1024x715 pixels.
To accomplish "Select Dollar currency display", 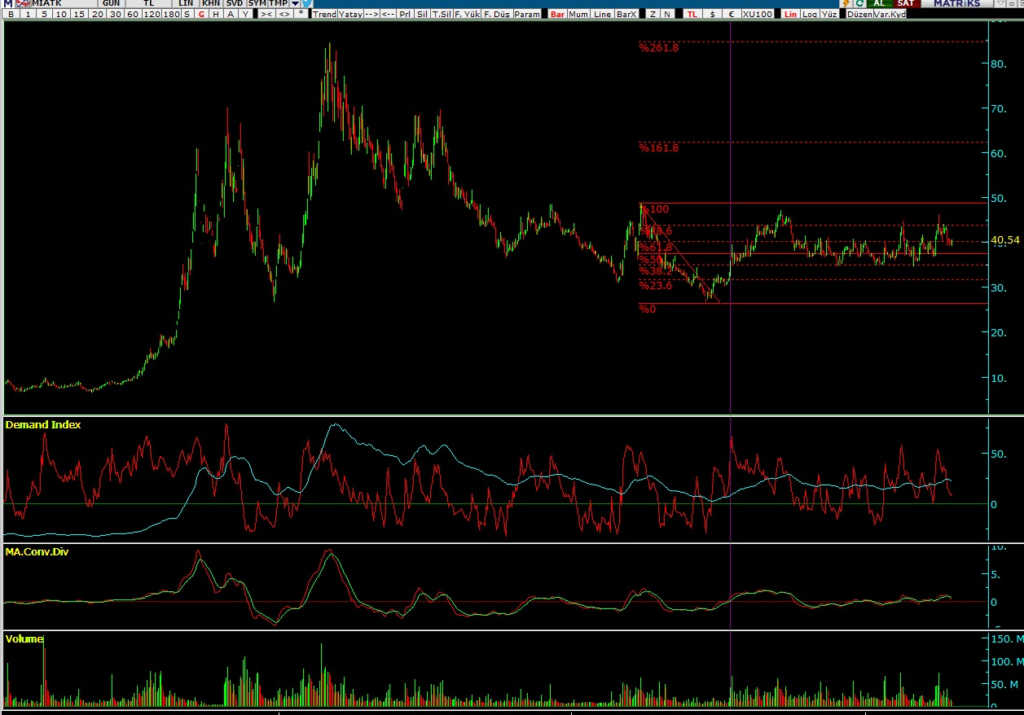I will click(x=712, y=15).
